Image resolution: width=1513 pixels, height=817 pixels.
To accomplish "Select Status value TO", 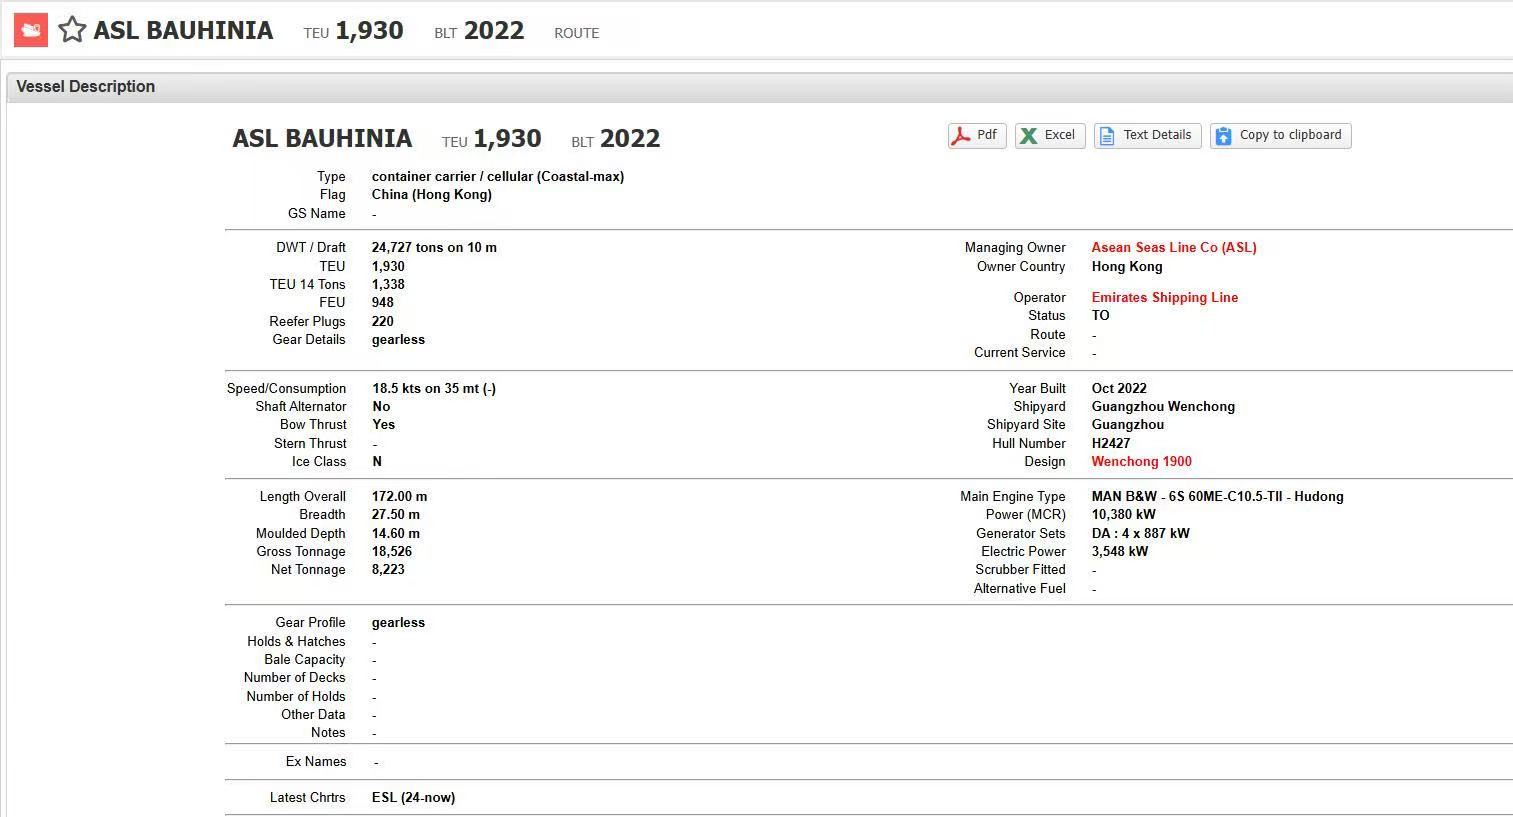I will click(1100, 316).
